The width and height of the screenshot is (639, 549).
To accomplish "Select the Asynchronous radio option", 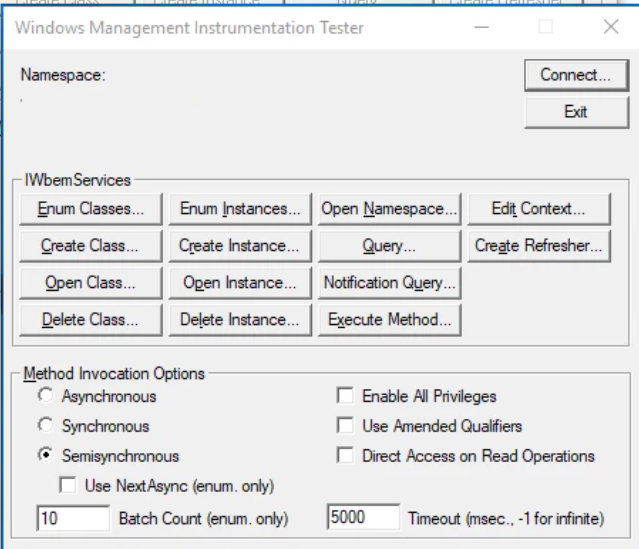I will pyautogui.click(x=46, y=395).
